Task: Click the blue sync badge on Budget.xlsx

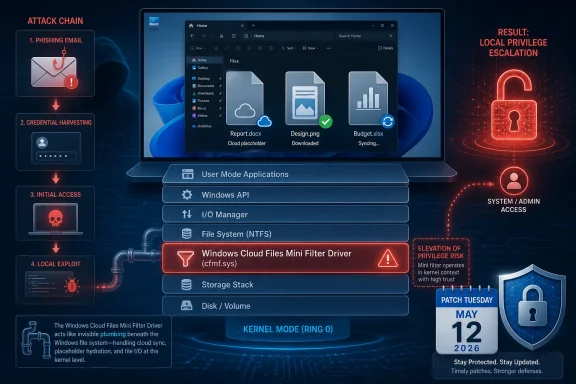Action: pos(388,121)
